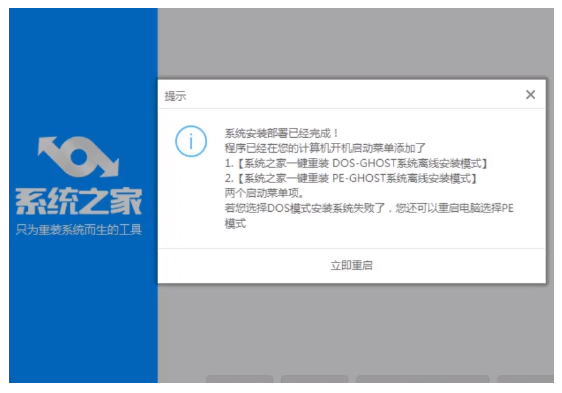562x393 pixels.
Task: Click the text 系统安装部署已经完成！
Action: click(281, 133)
